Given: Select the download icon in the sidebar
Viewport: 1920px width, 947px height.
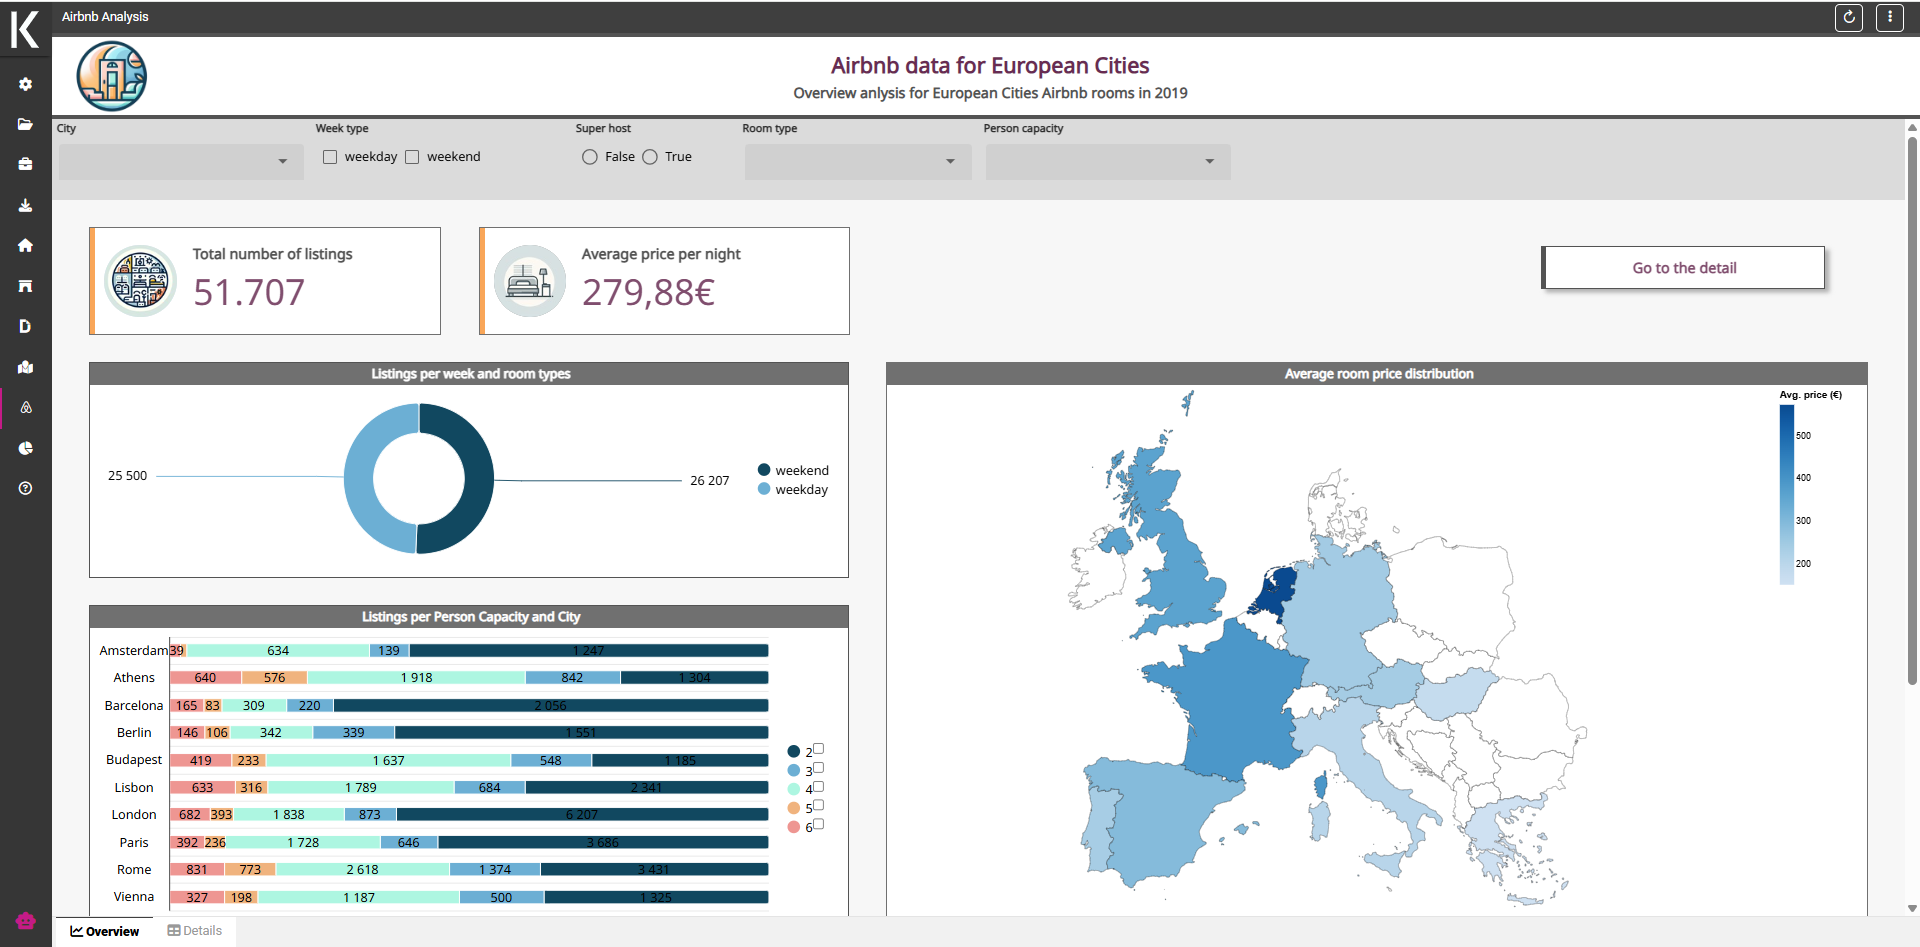Looking at the screenshot, I should (x=25, y=205).
